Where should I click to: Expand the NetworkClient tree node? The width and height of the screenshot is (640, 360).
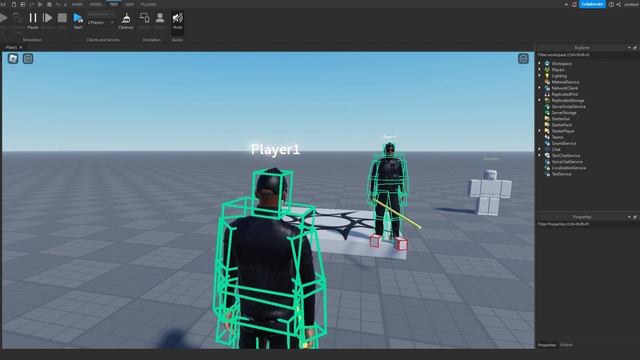540,88
